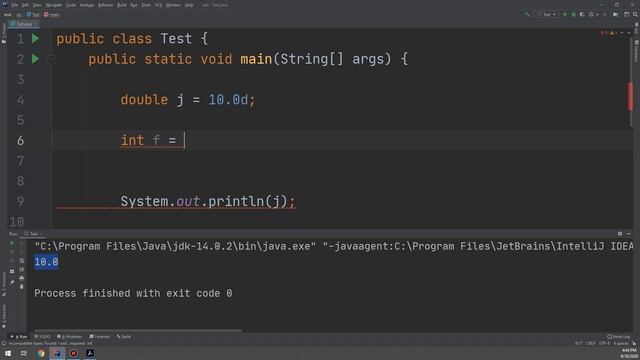Jump to the red error stripe mark
This screenshot has width=640, height=360.
click(x=631, y=96)
